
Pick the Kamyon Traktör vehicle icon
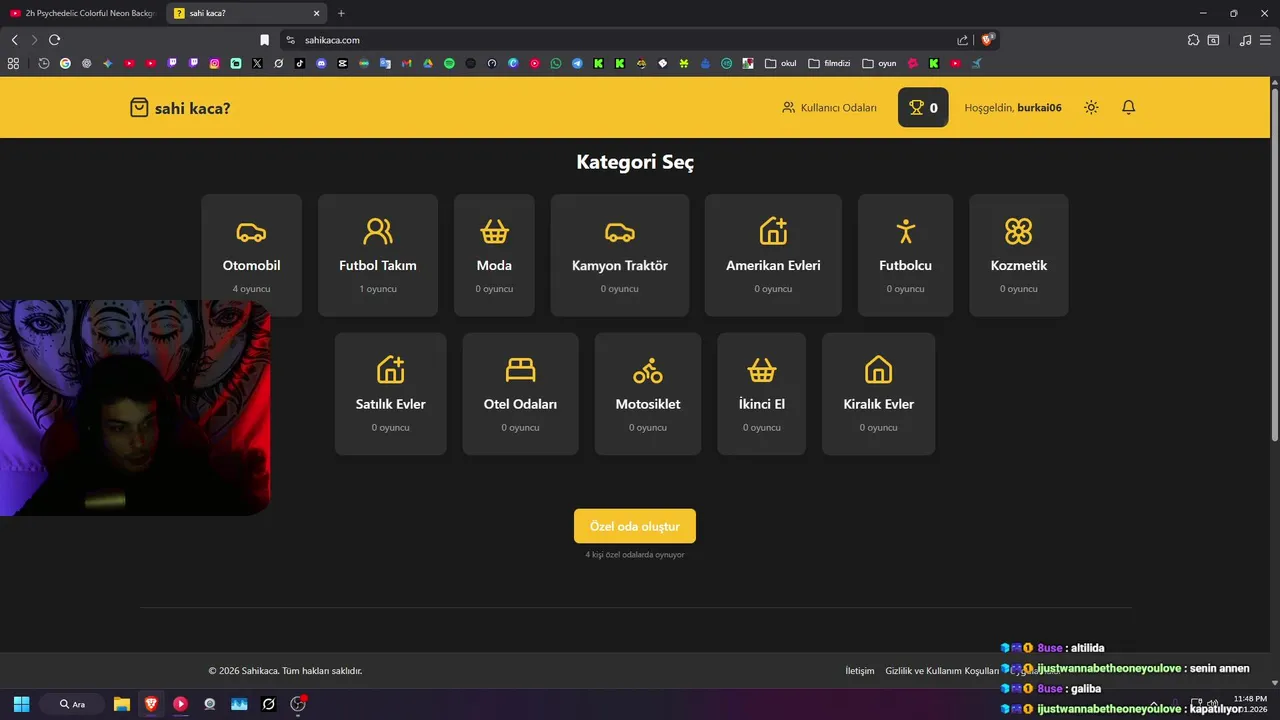pyautogui.click(x=620, y=232)
